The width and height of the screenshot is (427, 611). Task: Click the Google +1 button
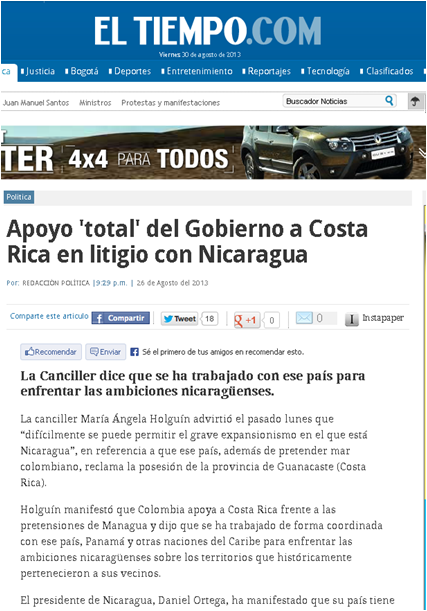(x=247, y=320)
